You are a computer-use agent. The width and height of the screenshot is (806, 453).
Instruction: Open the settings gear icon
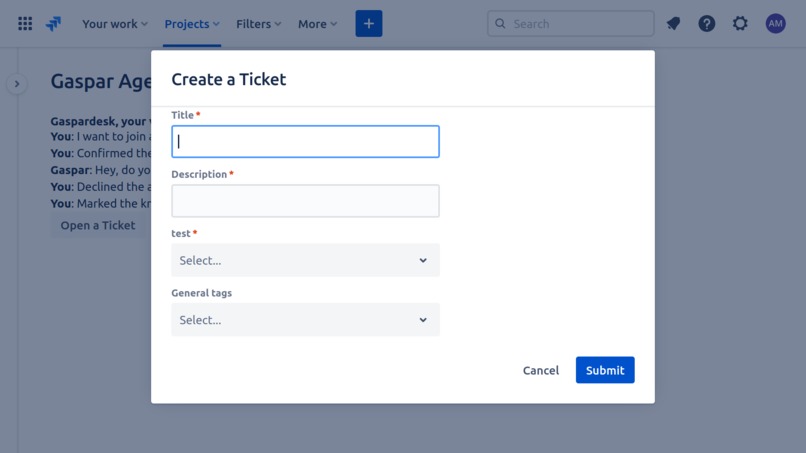(740, 24)
